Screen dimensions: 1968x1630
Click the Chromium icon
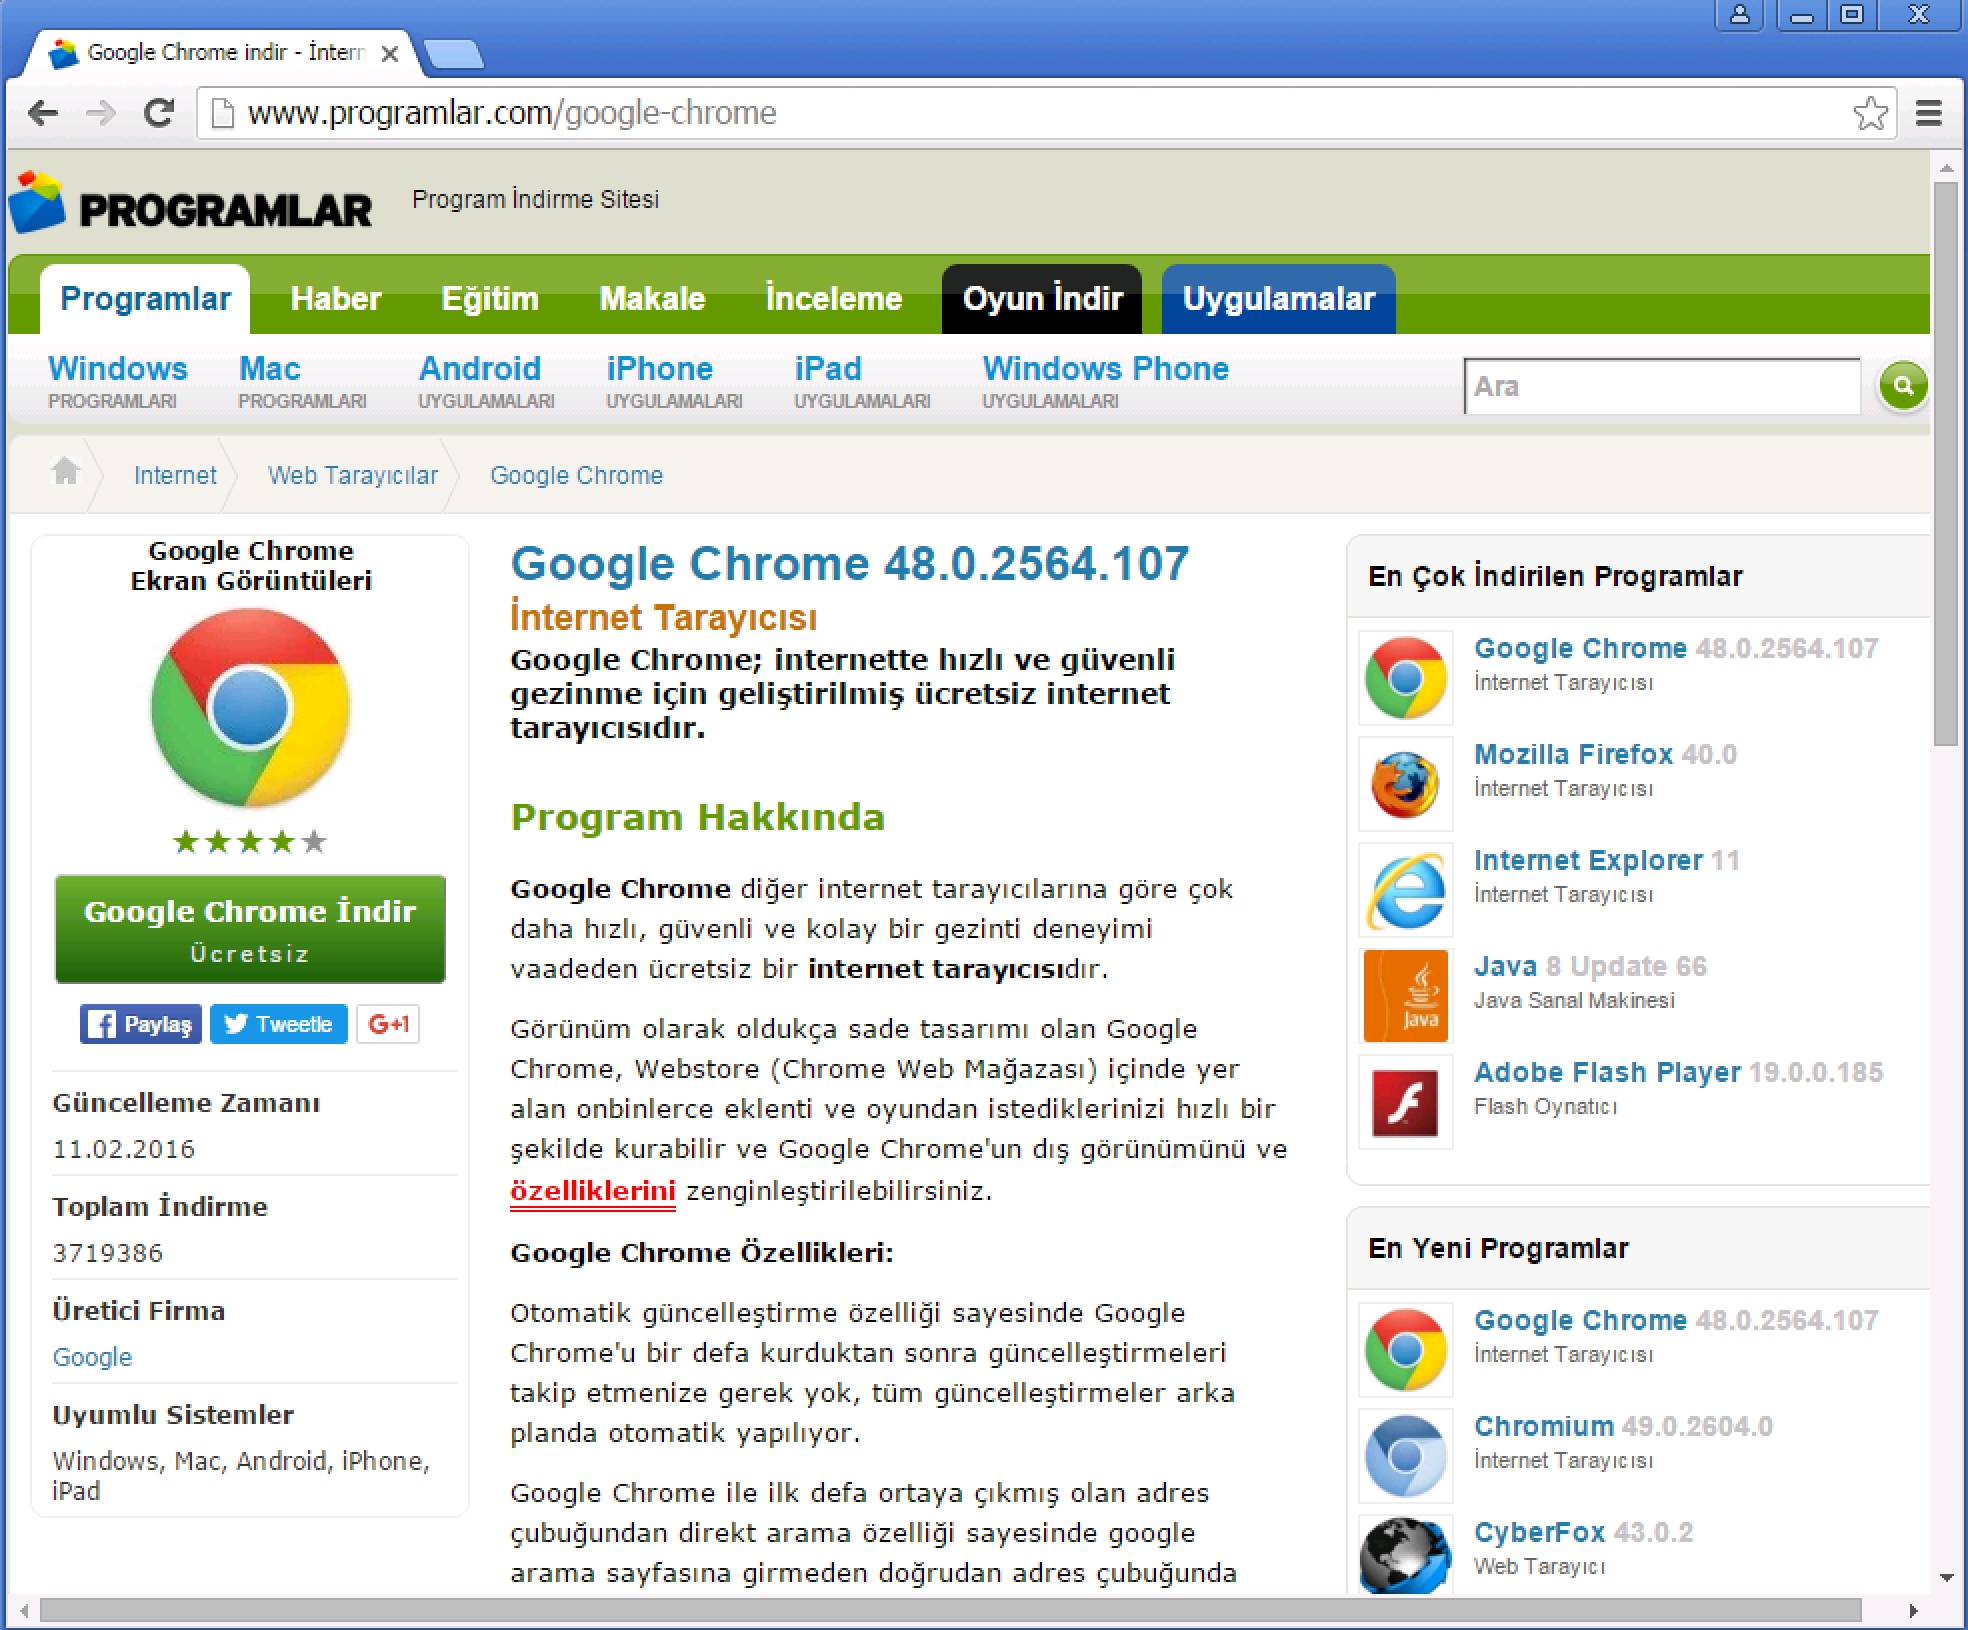[x=1405, y=1456]
